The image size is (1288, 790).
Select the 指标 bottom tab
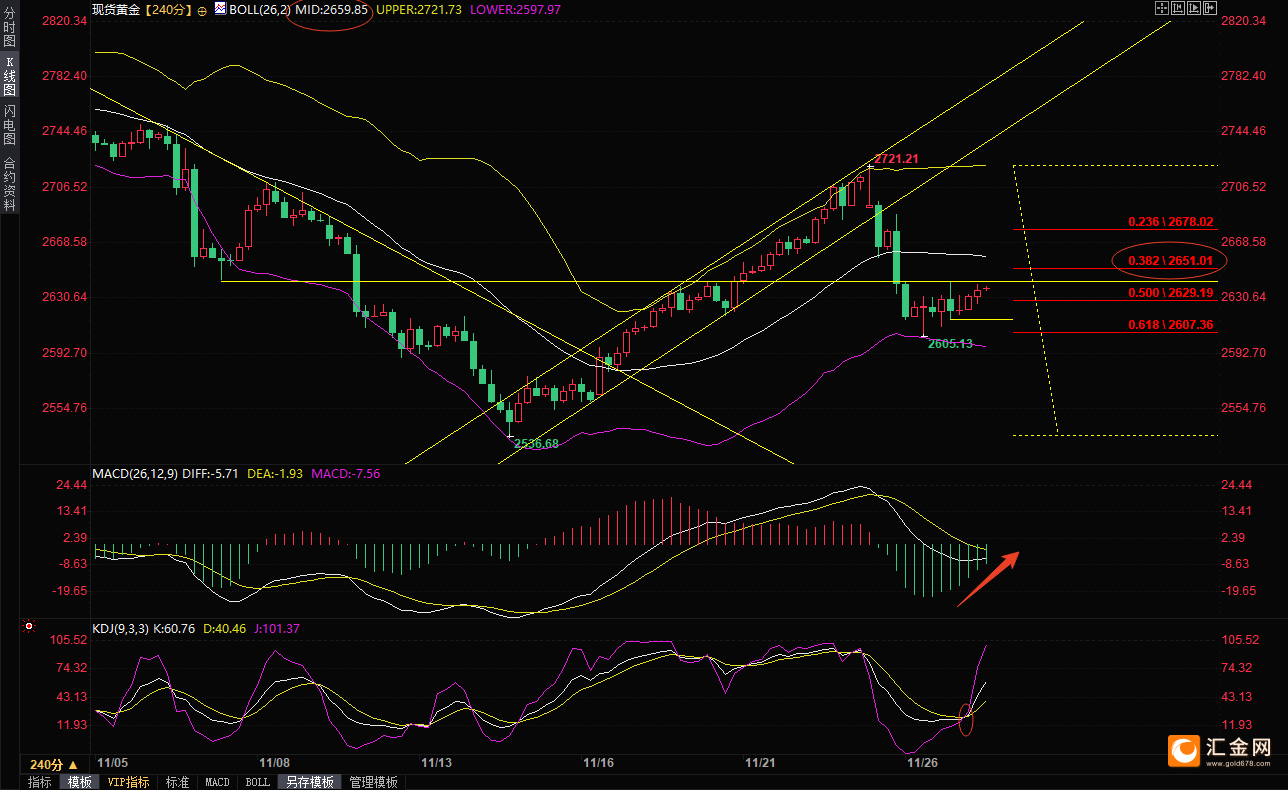(39, 782)
